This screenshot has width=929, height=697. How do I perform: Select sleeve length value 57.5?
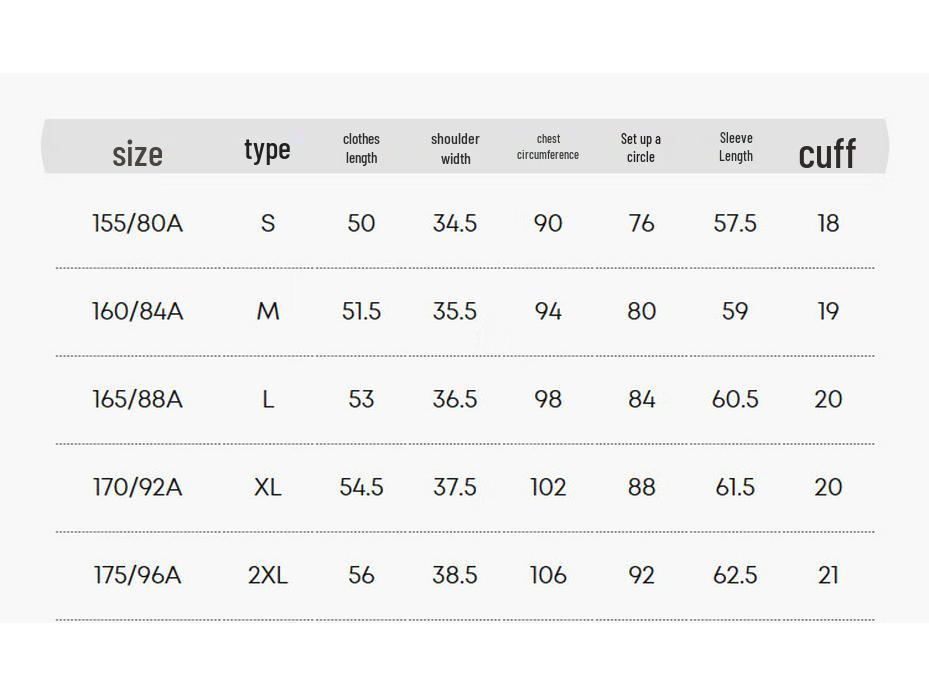click(735, 223)
